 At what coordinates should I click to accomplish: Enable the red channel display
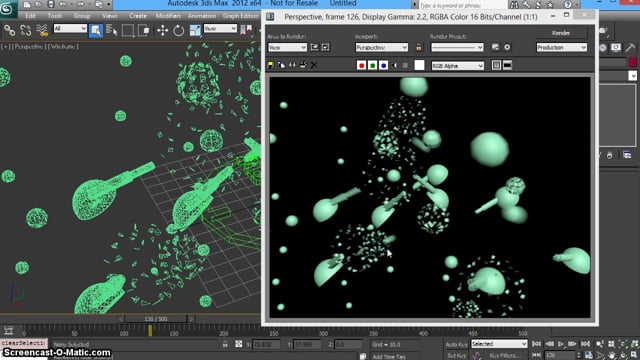pyautogui.click(x=361, y=65)
